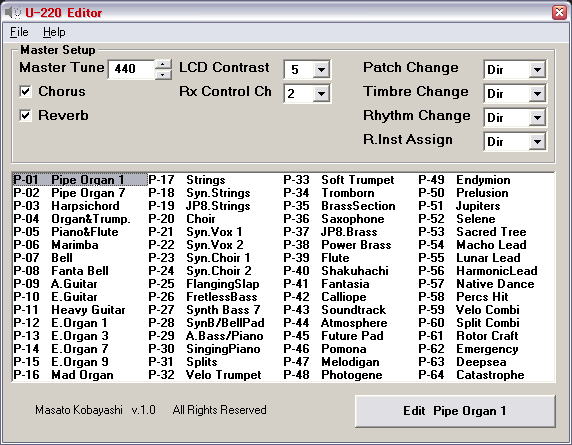This screenshot has height=445, width=572.
Task: Select patch P-26 FretlessBass
Action: [x=215, y=297]
